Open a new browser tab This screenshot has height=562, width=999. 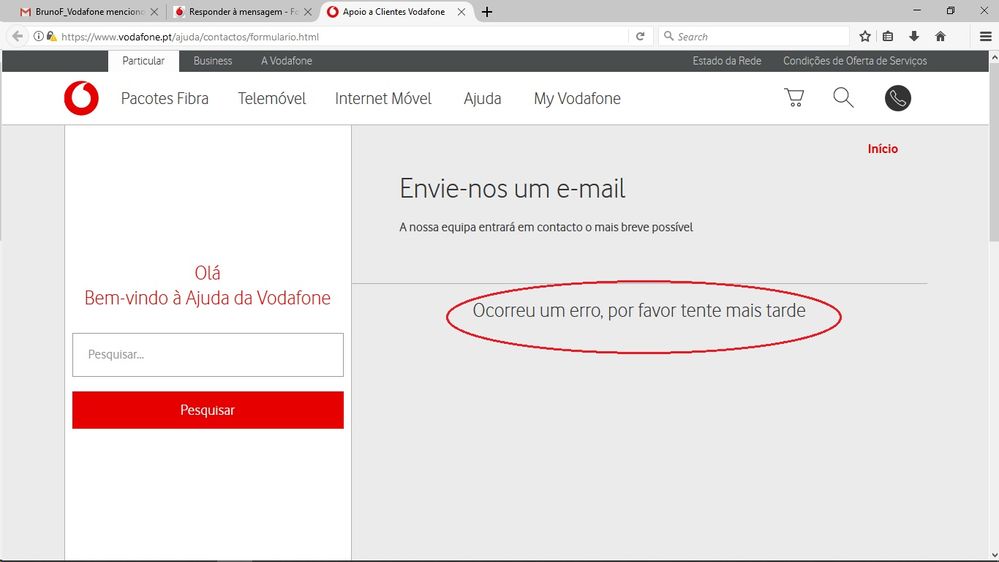pos(487,12)
